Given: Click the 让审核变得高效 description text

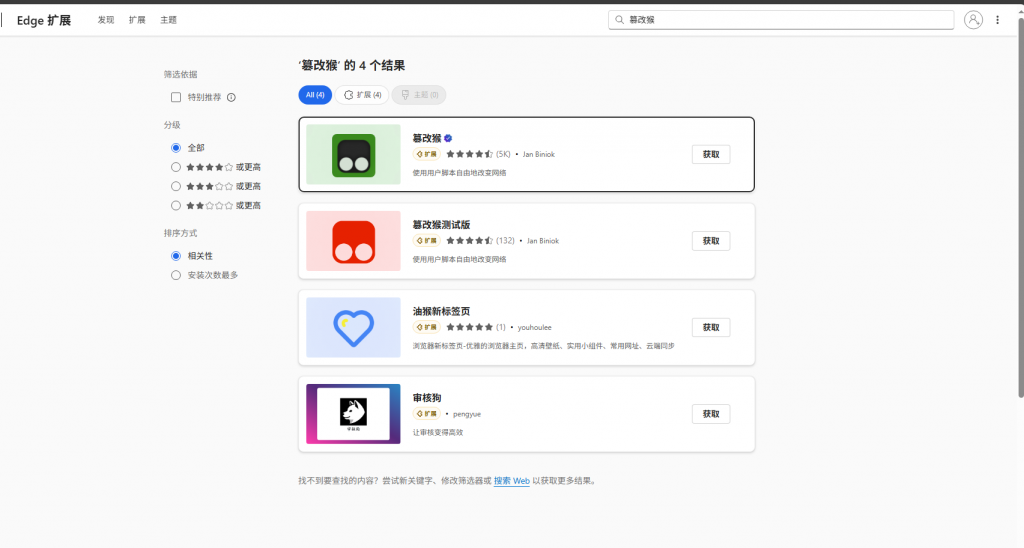Looking at the screenshot, I should (438, 432).
